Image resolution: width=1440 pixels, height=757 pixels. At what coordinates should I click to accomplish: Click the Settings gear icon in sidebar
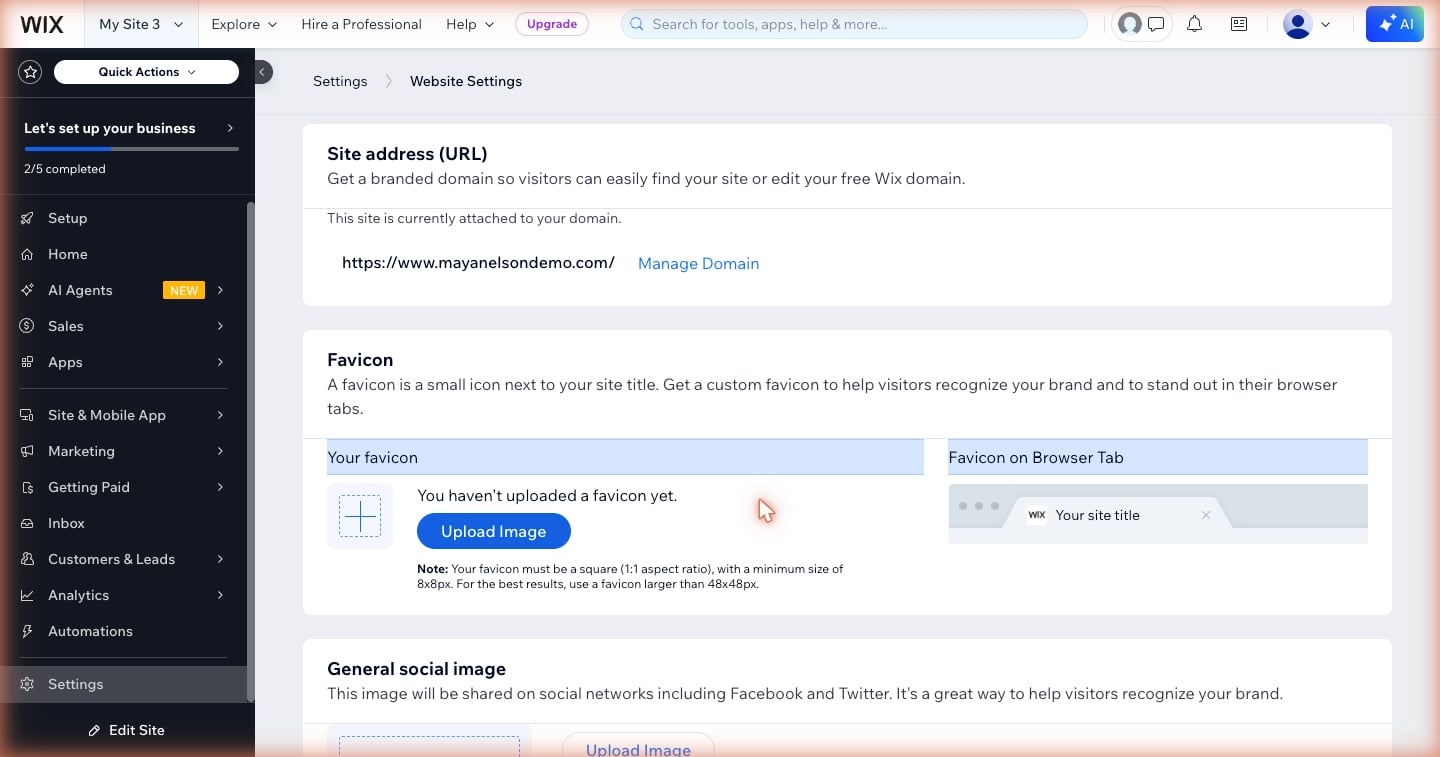pyautogui.click(x=28, y=684)
